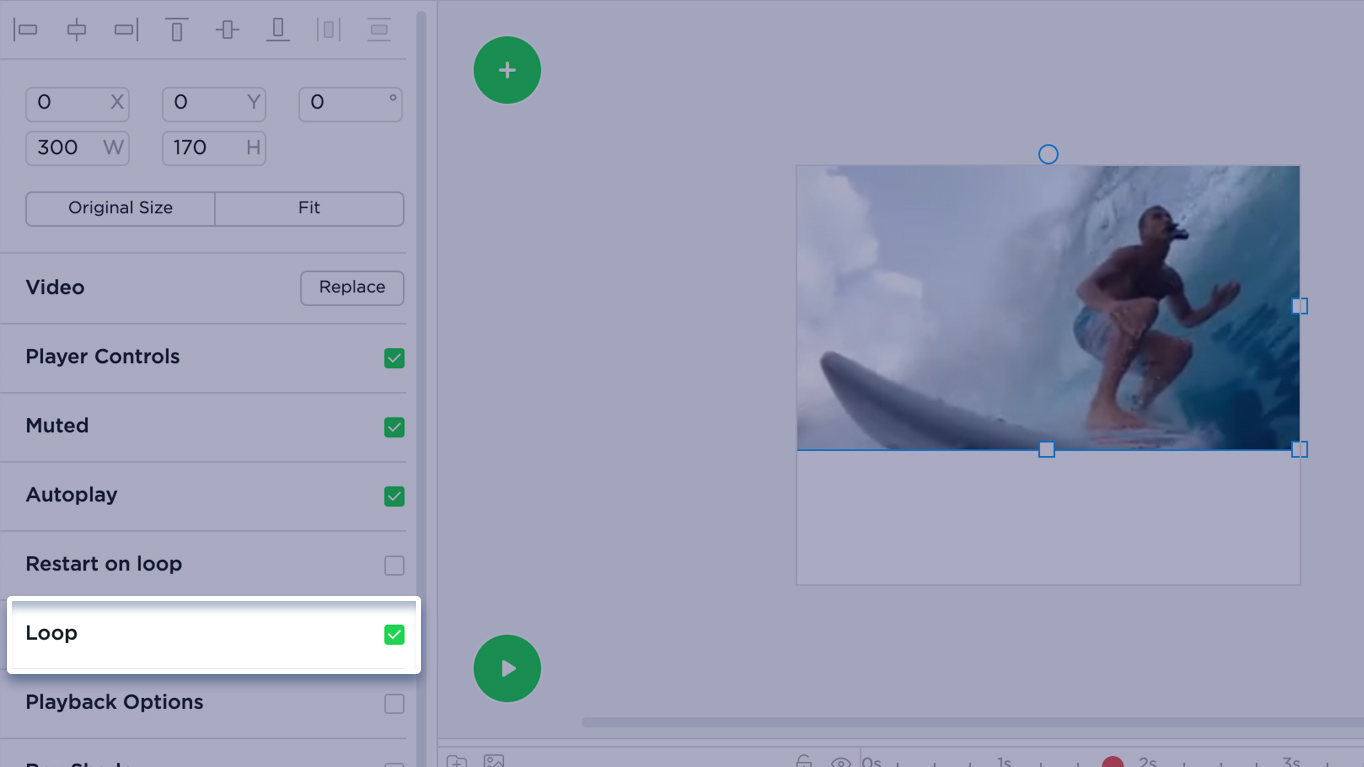The width and height of the screenshot is (1364, 767).
Task: Uncheck the Player Controls checkbox
Action: point(394,358)
